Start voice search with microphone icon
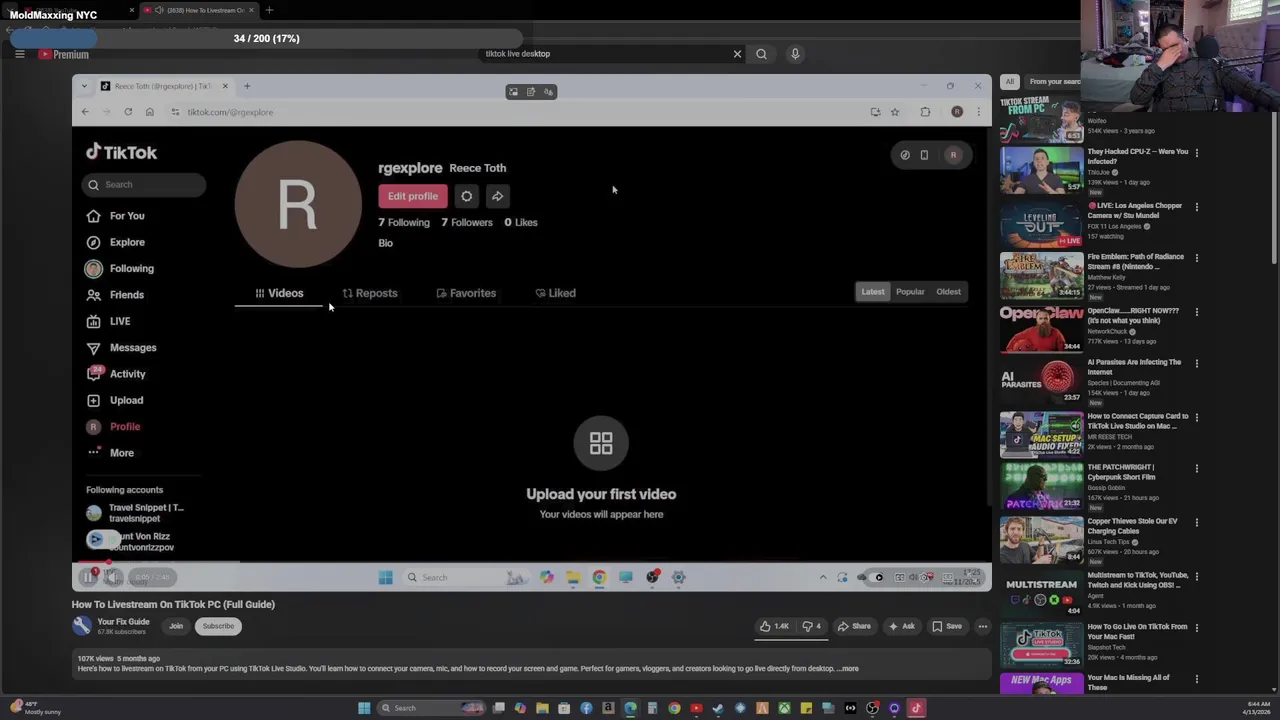 coord(795,54)
